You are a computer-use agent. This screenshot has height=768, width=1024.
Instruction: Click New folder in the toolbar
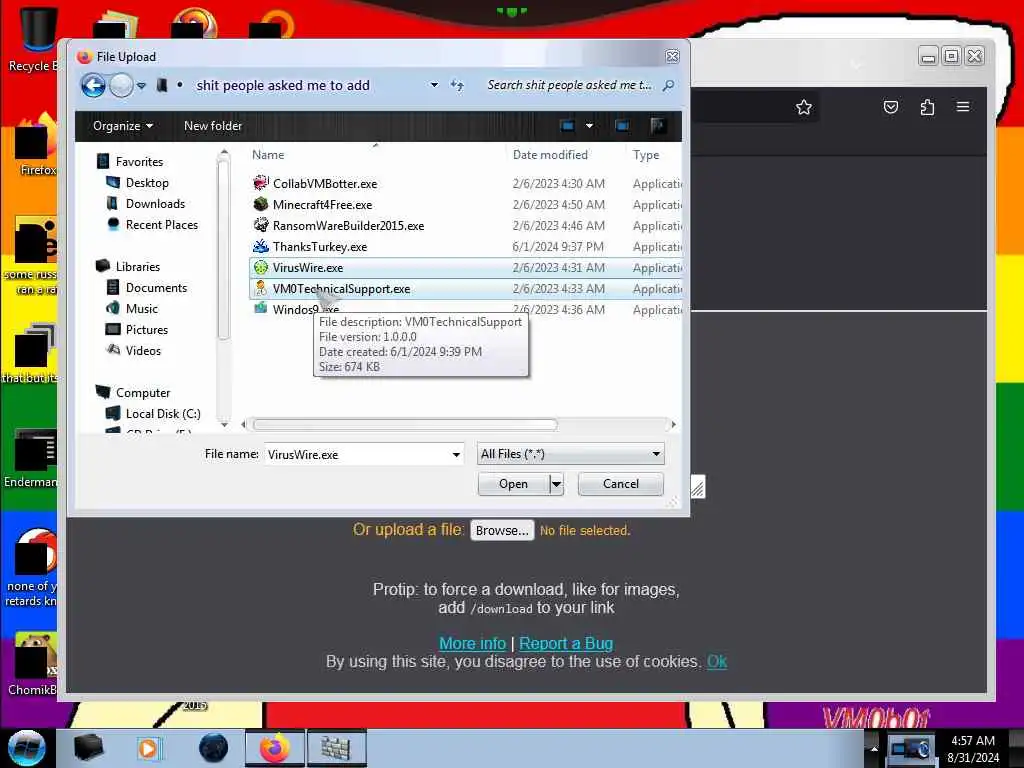tap(213, 125)
